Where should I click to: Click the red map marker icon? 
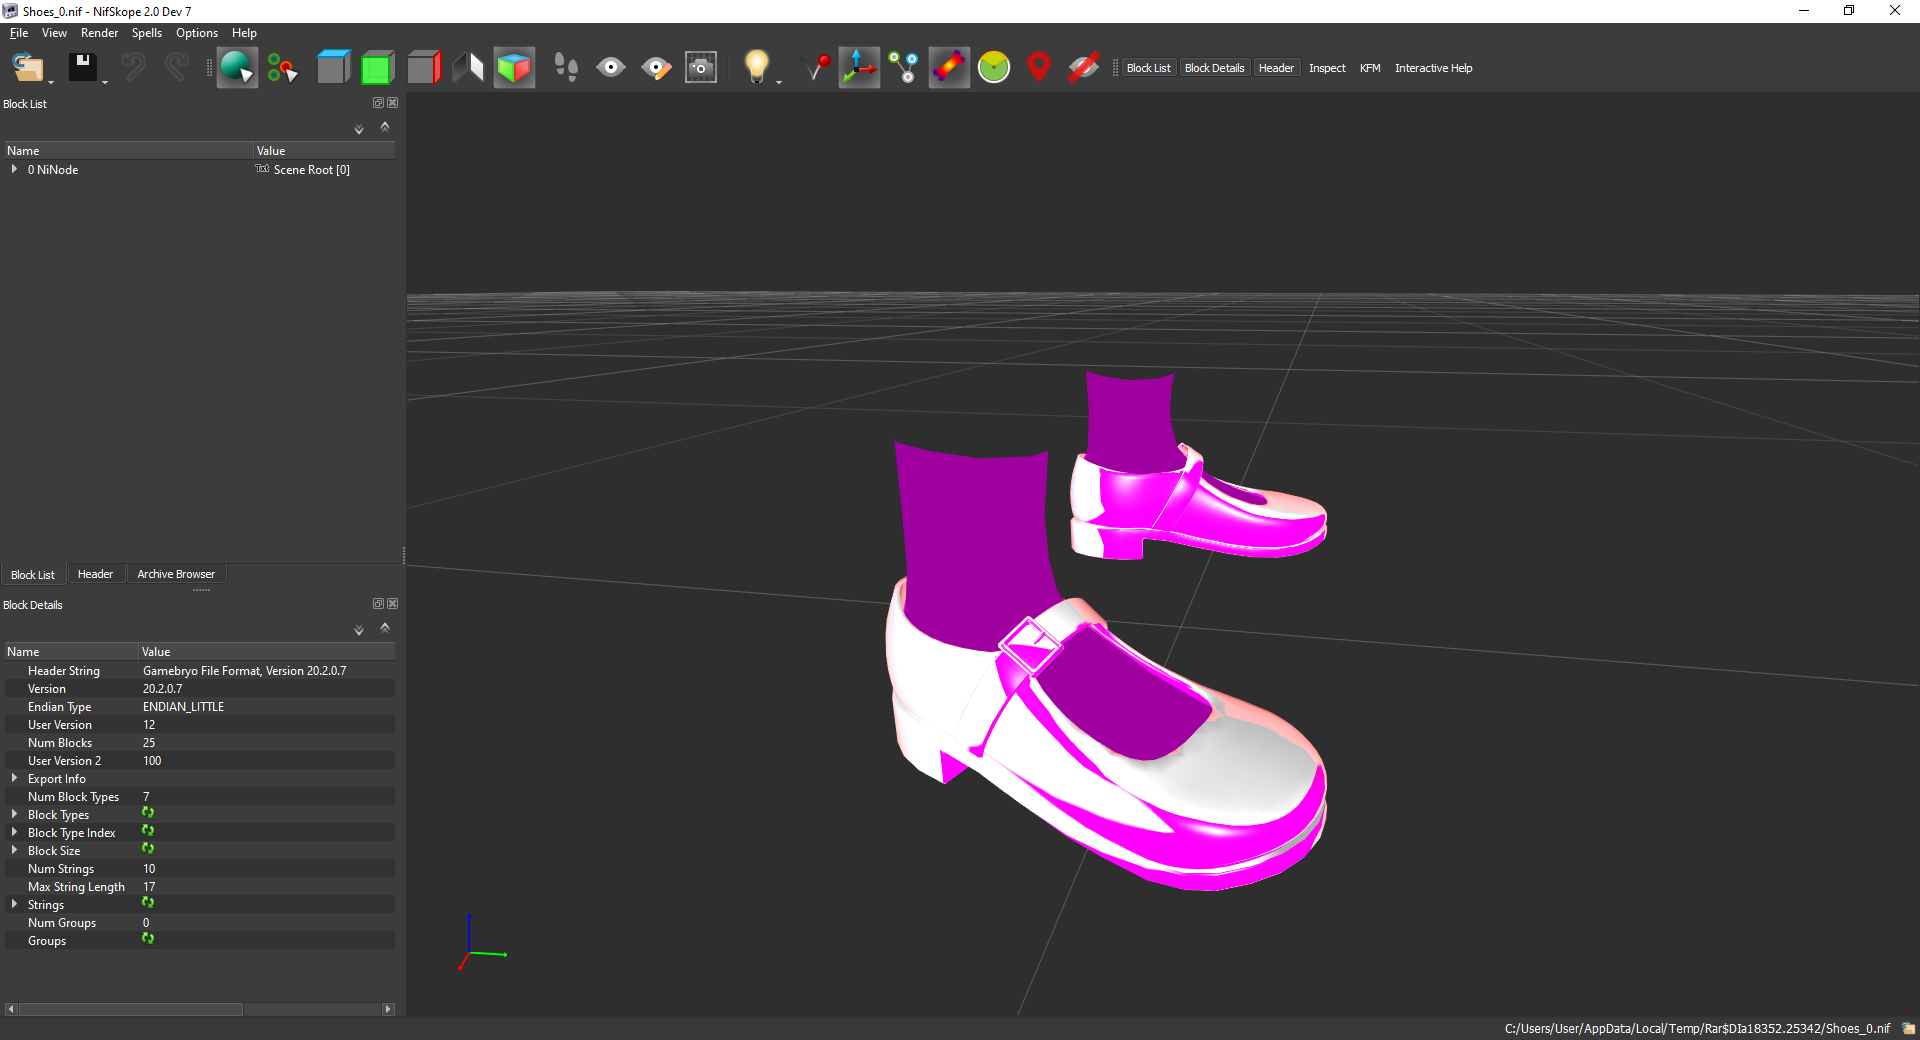1039,68
